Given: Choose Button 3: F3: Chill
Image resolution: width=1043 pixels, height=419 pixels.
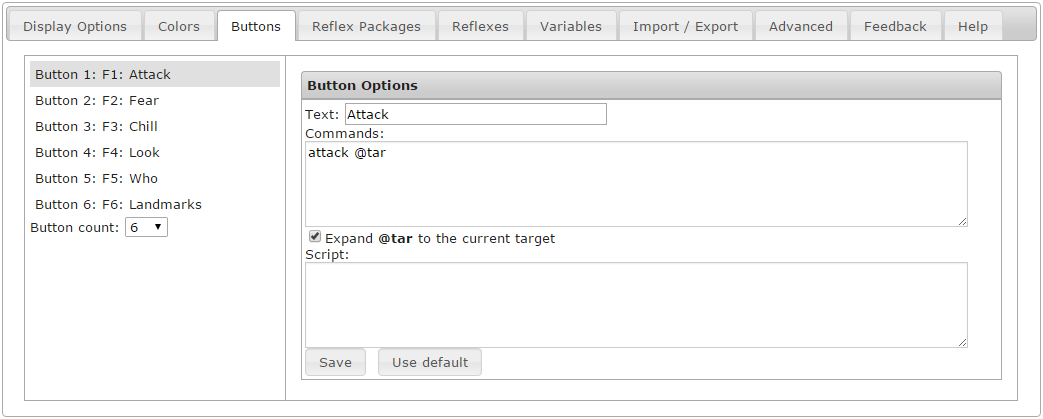Looking at the screenshot, I should (96, 127).
